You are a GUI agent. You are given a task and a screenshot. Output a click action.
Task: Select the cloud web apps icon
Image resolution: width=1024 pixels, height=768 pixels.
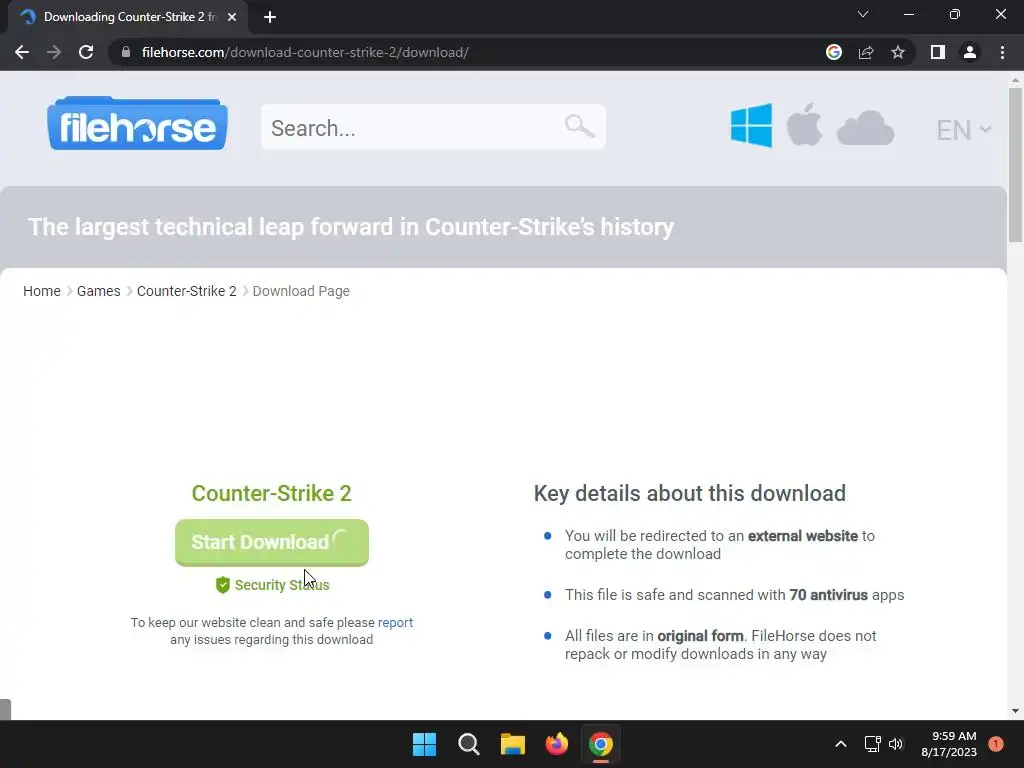[865, 128]
